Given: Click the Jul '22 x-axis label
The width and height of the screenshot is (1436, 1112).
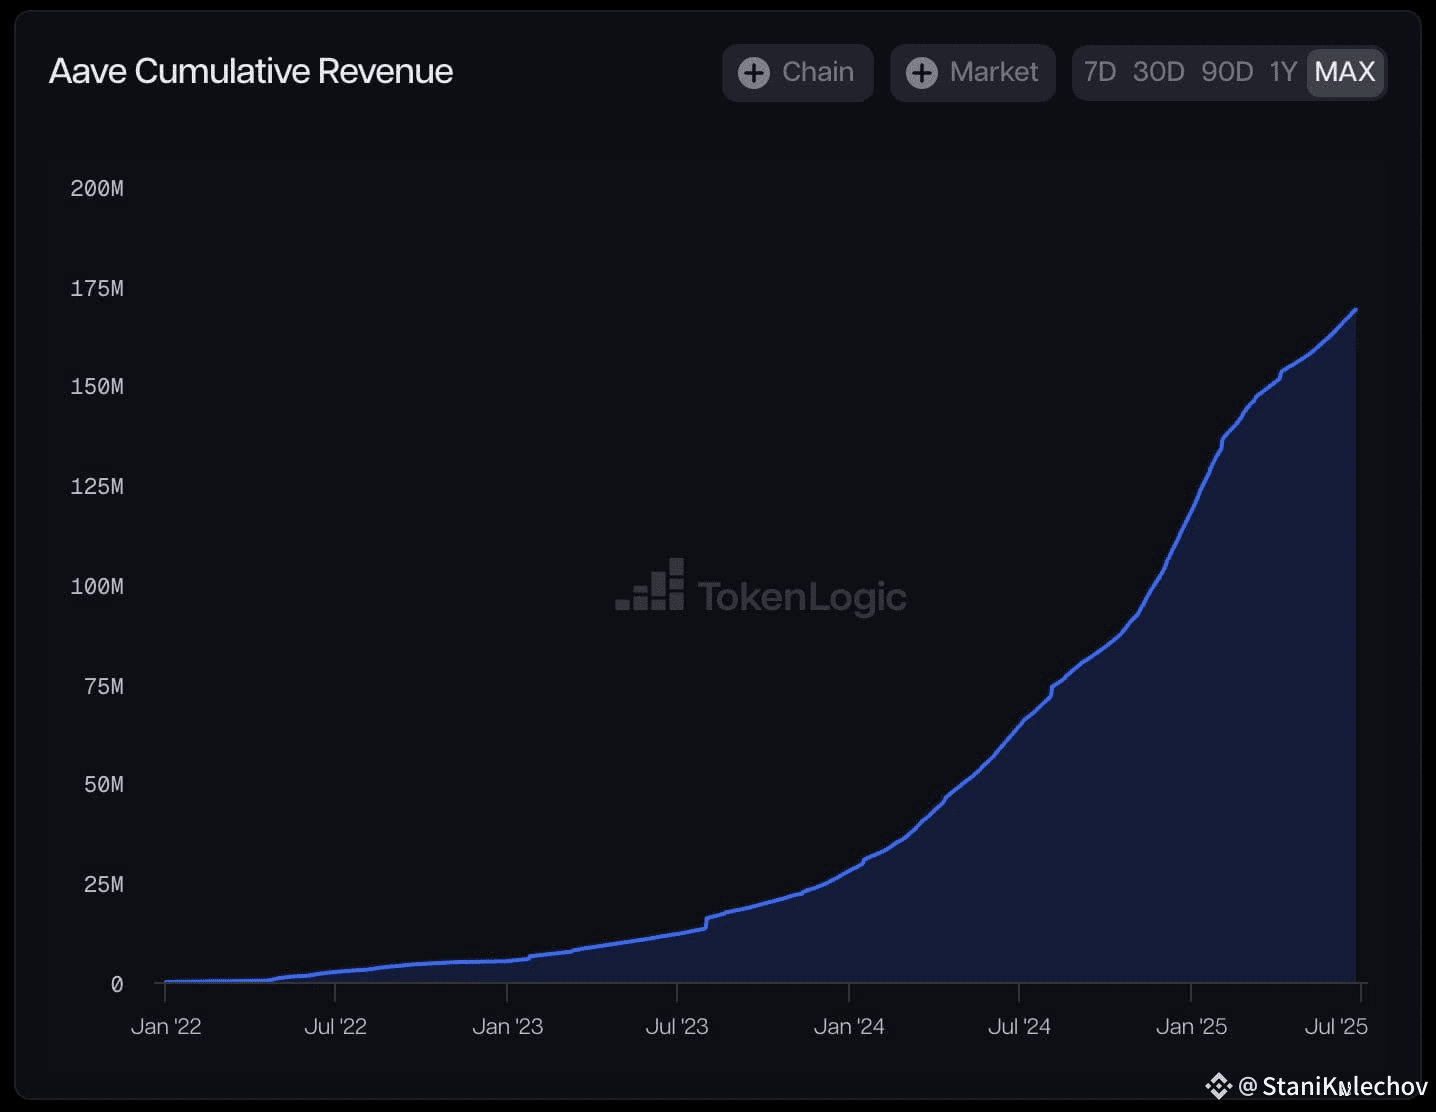Looking at the screenshot, I should pyautogui.click(x=335, y=1026).
